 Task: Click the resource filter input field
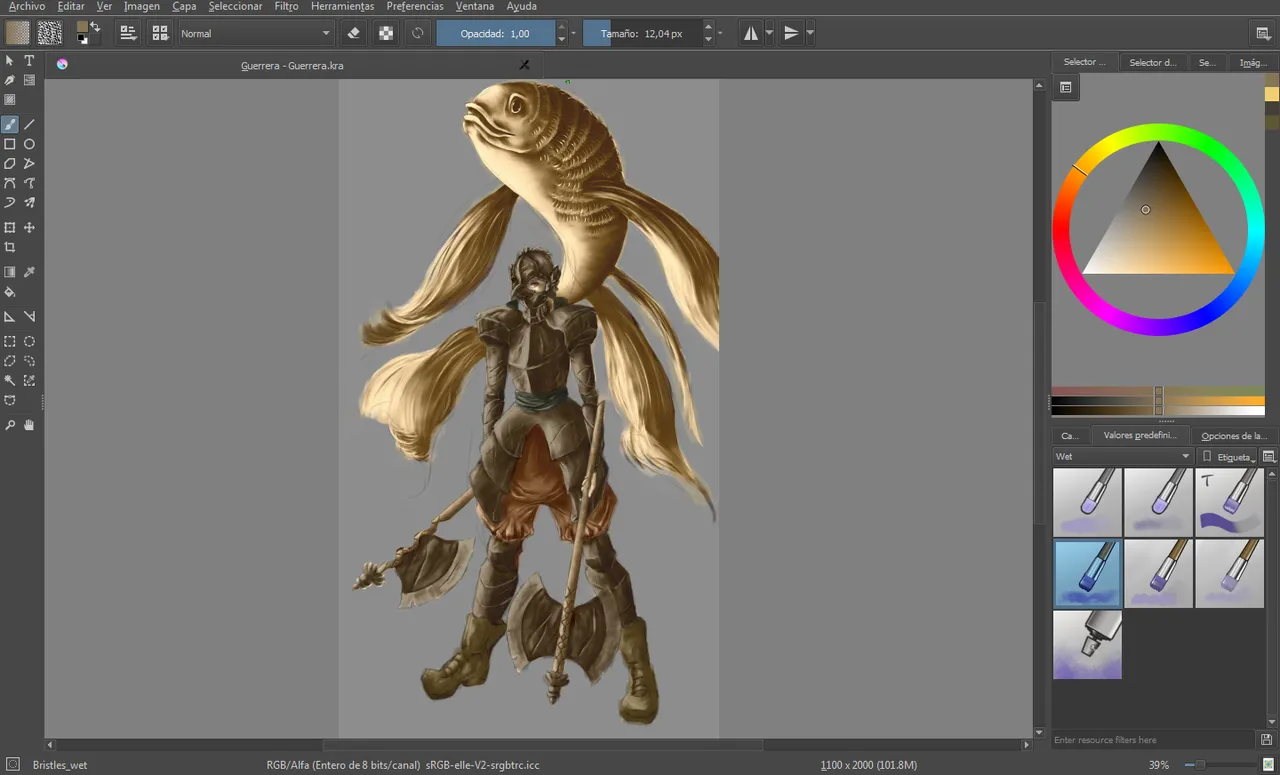click(x=1152, y=740)
